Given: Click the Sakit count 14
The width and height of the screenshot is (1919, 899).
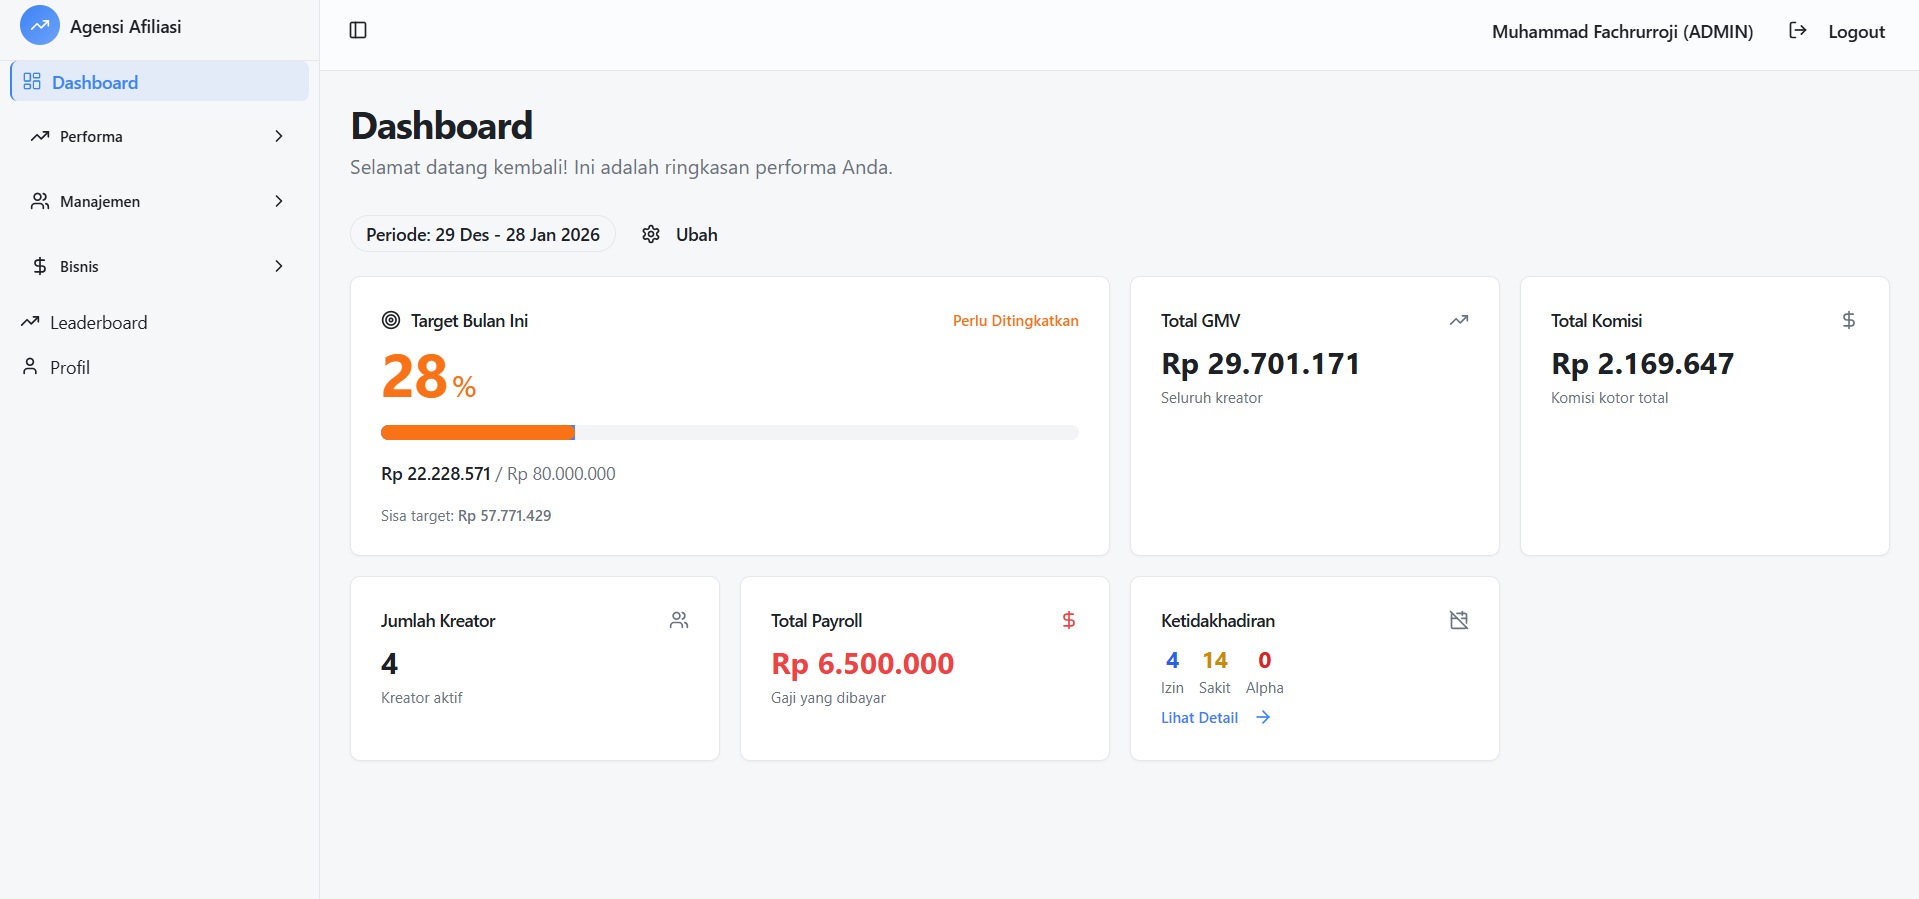Looking at the screenshot, I should [x=1215, y=660].
